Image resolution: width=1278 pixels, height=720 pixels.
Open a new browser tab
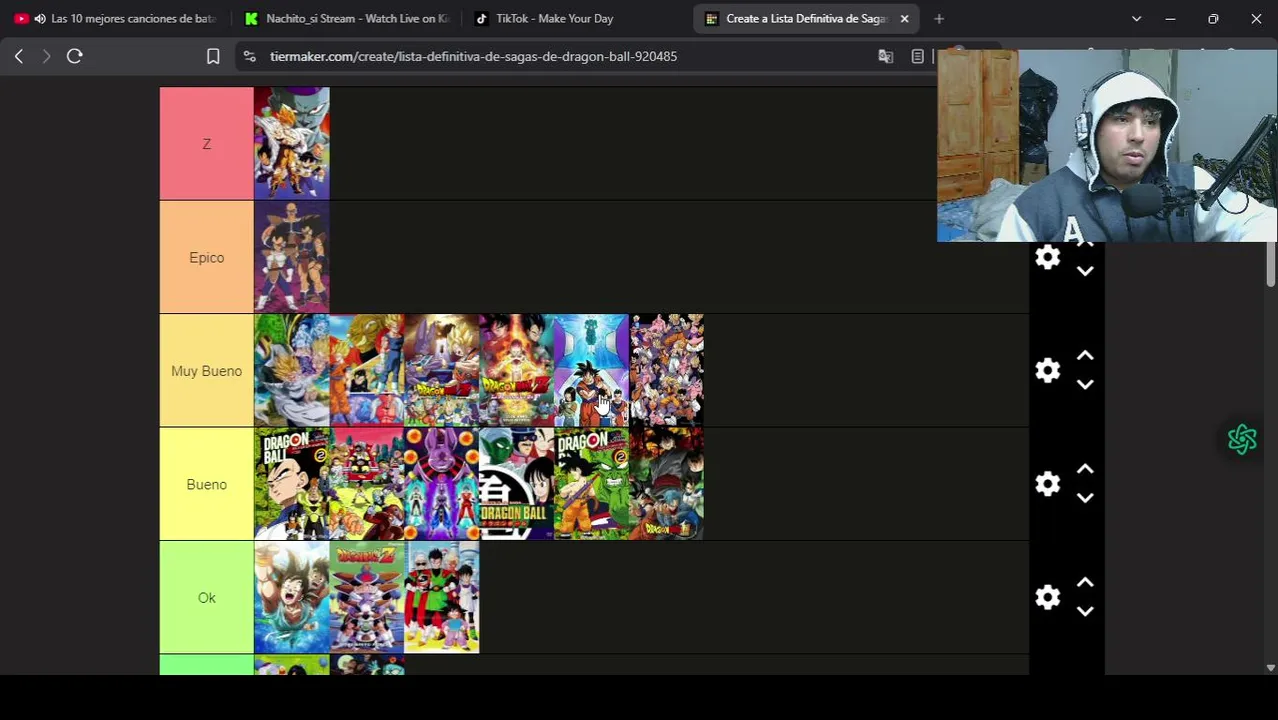[x=939, y=19]
